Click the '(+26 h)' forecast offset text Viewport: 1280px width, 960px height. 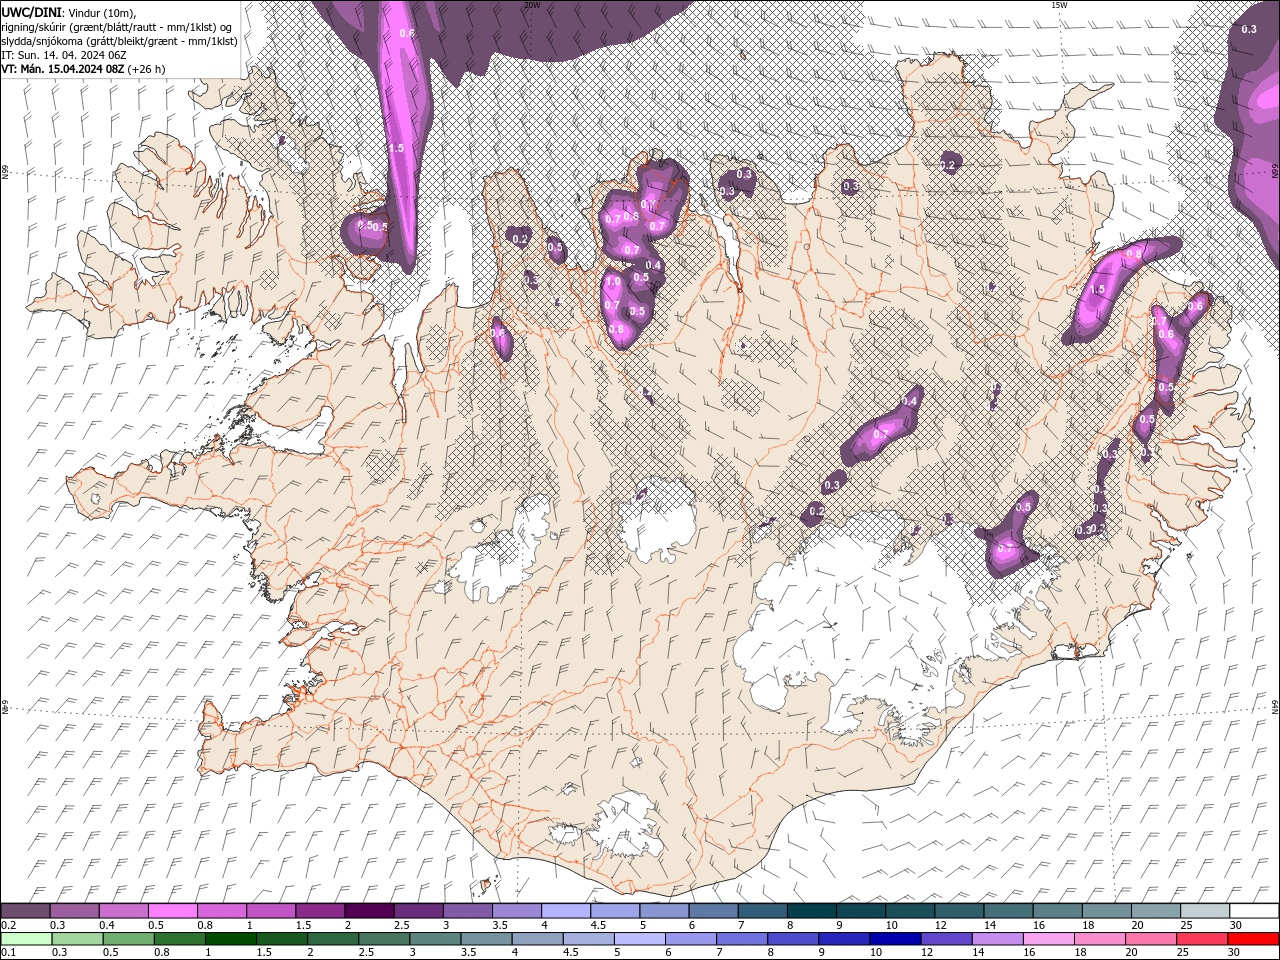click(x=147, y=69)
